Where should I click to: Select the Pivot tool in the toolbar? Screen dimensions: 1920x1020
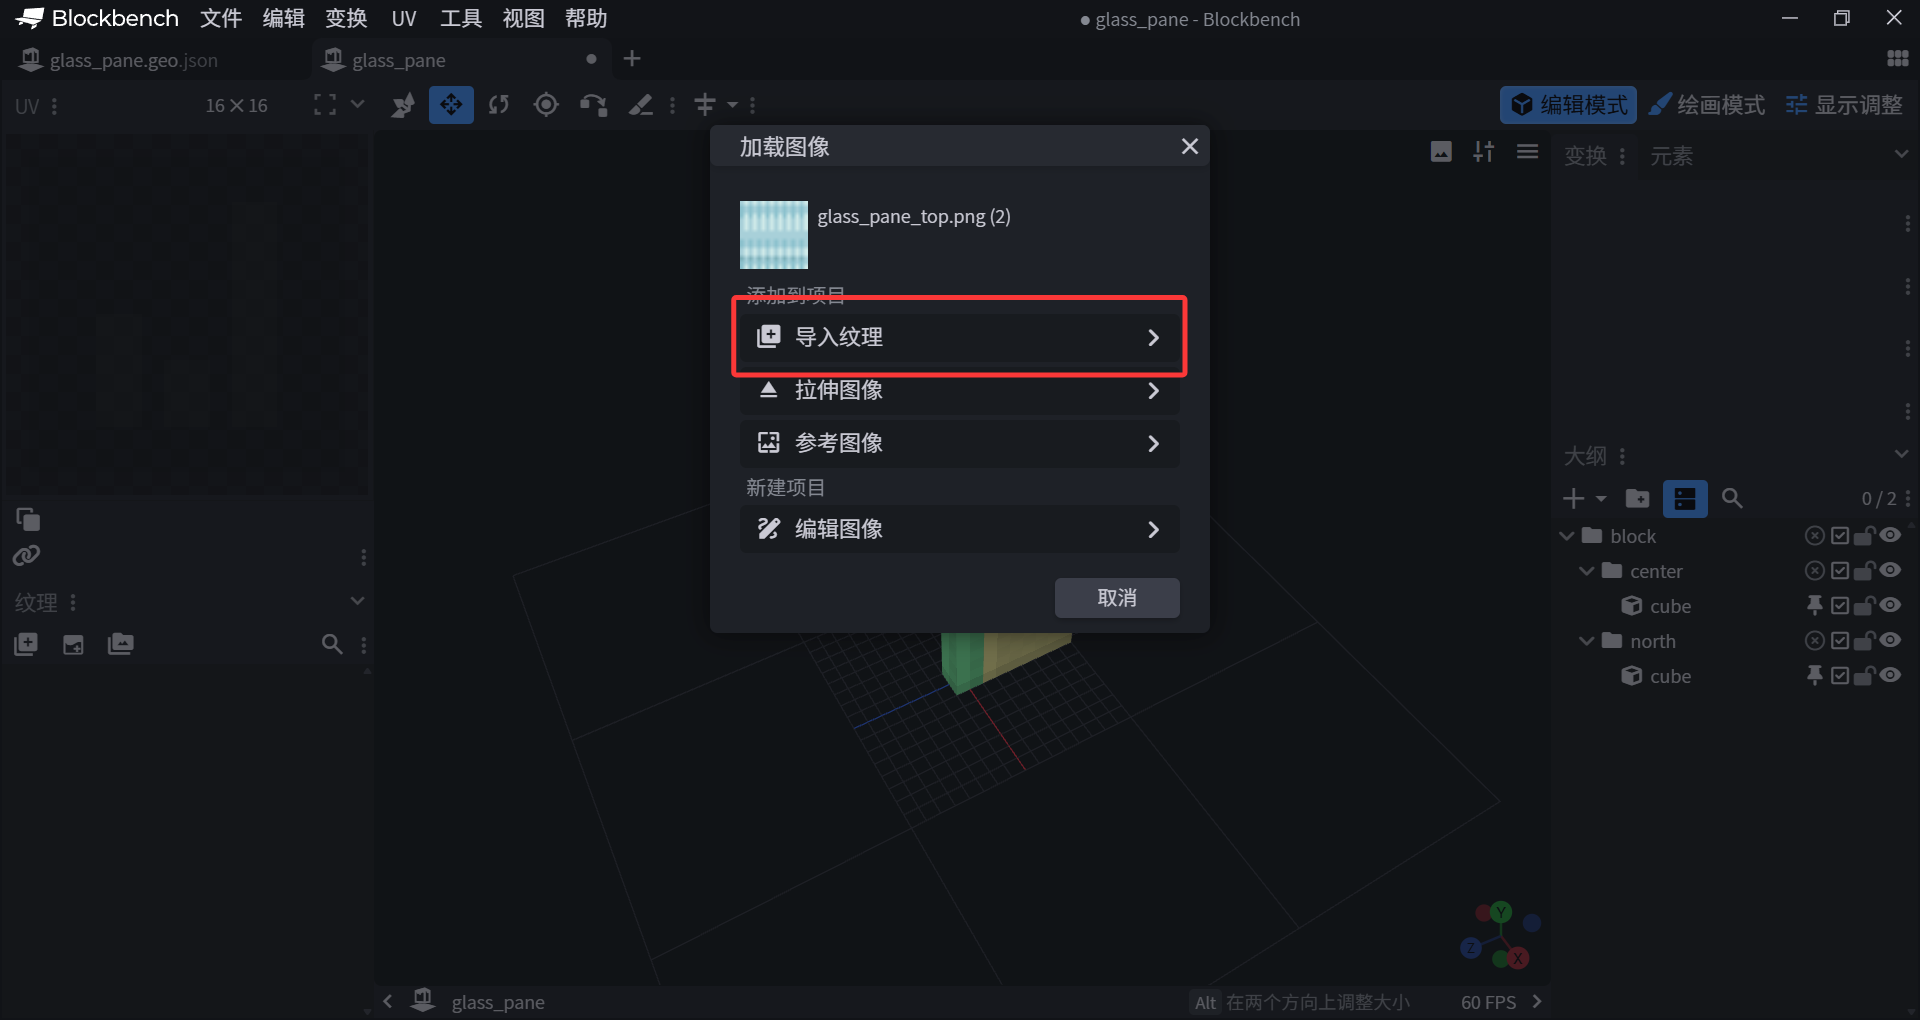(x=546, y=105)
